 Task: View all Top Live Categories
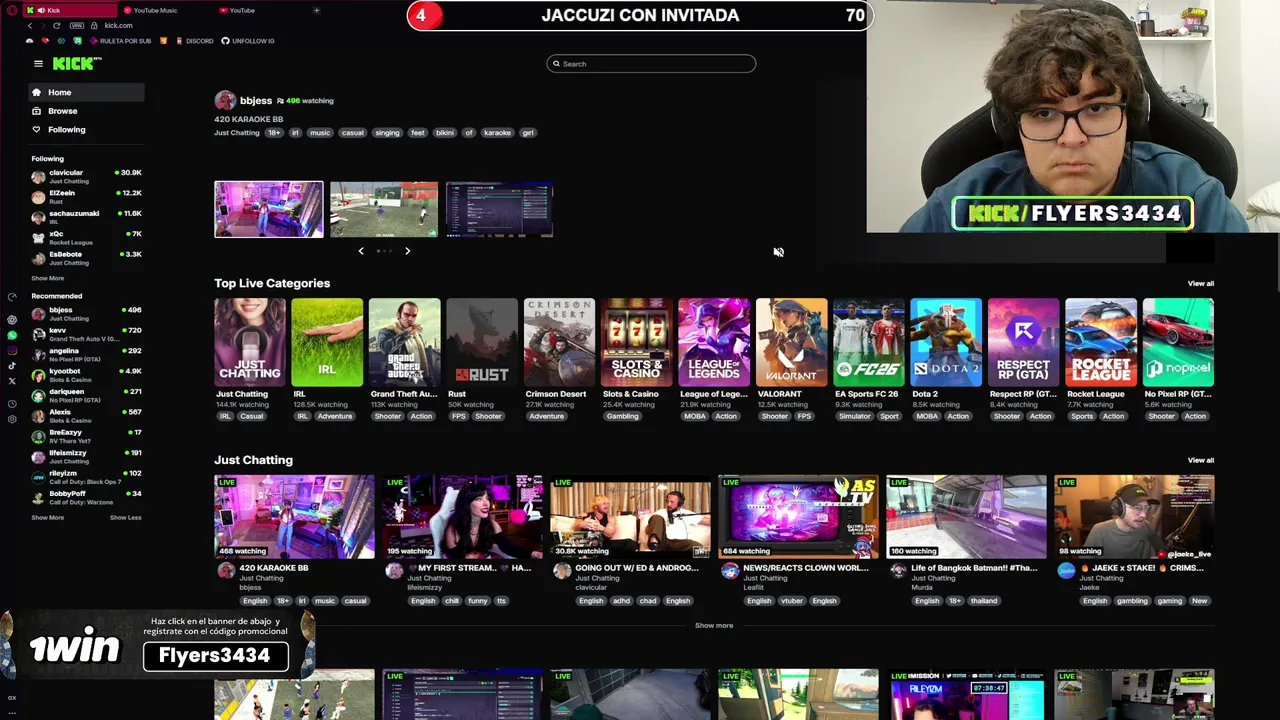point(1200,284)
